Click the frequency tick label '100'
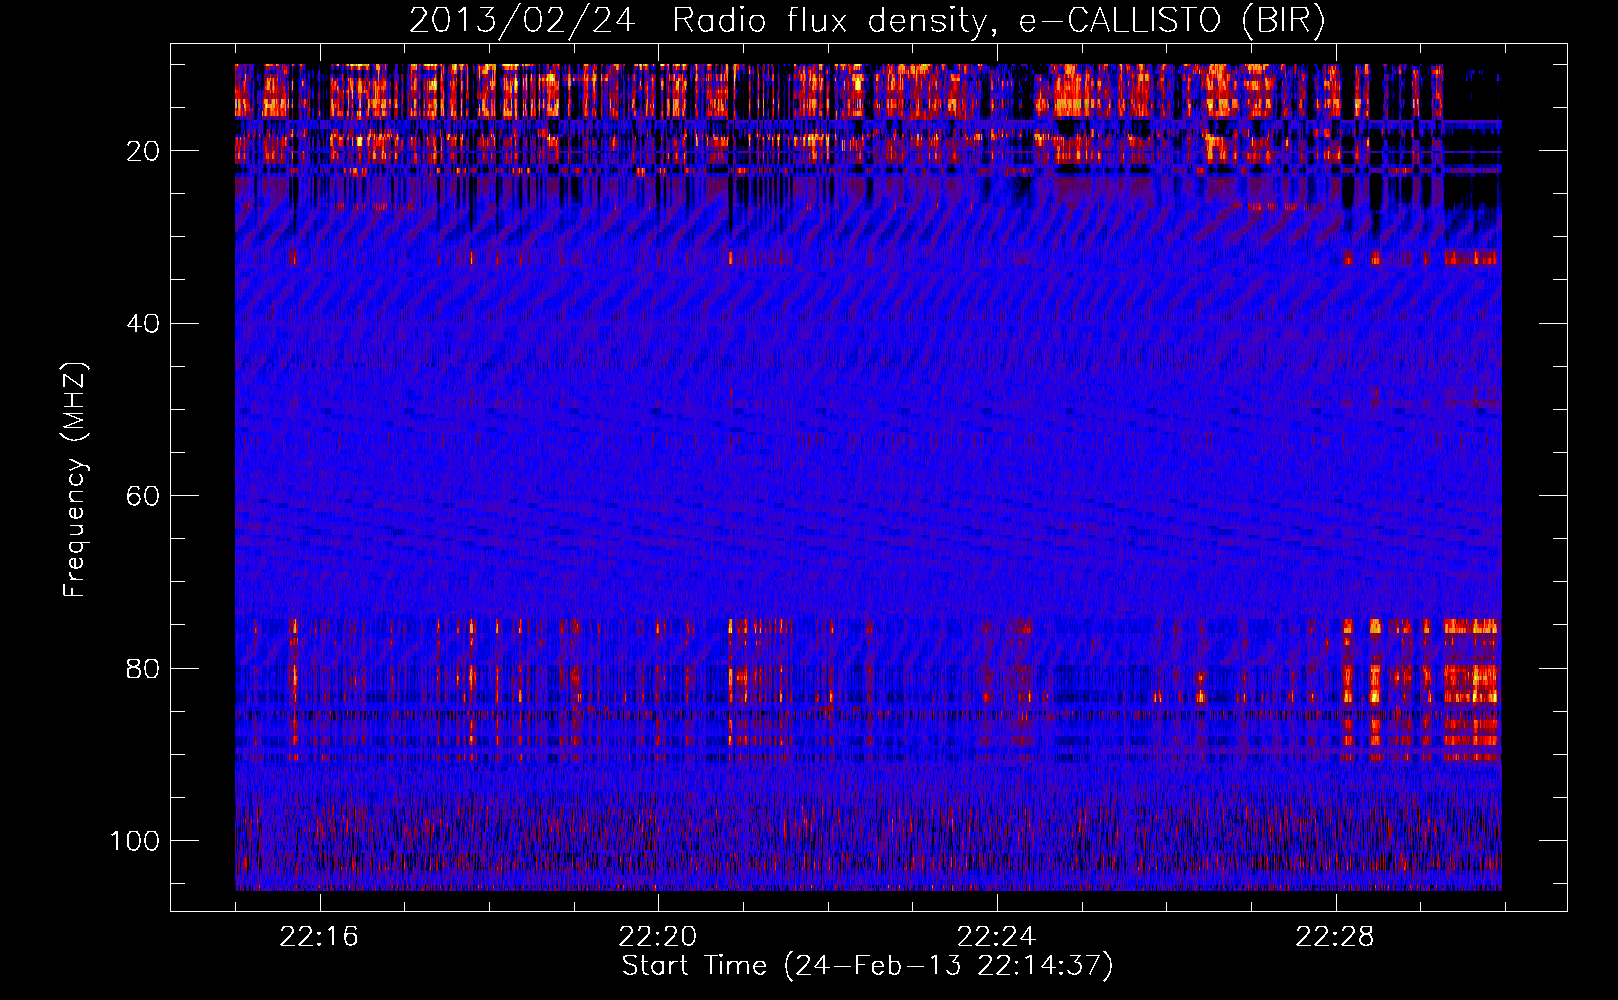The width and height of the screenshot is (1618, 1000). (135, 841)
